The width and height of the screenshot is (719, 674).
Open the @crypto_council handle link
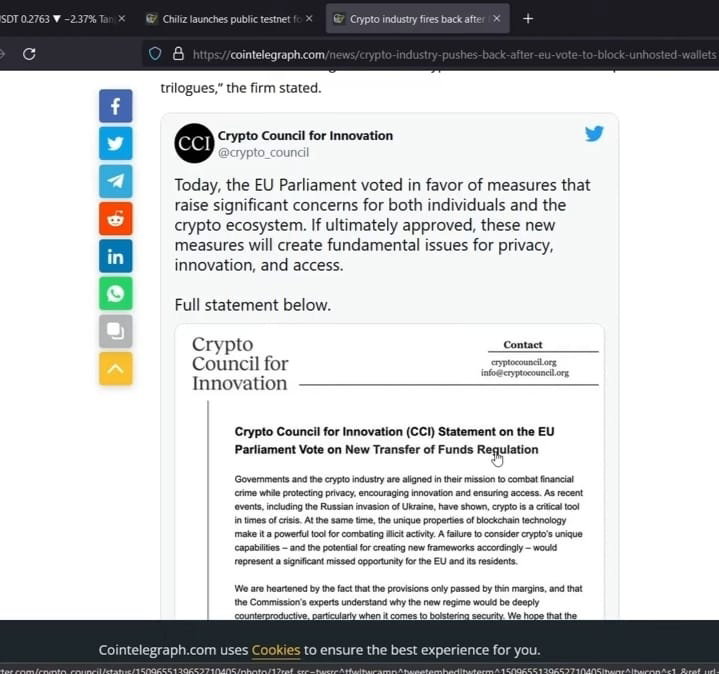[x=263, y=152]
